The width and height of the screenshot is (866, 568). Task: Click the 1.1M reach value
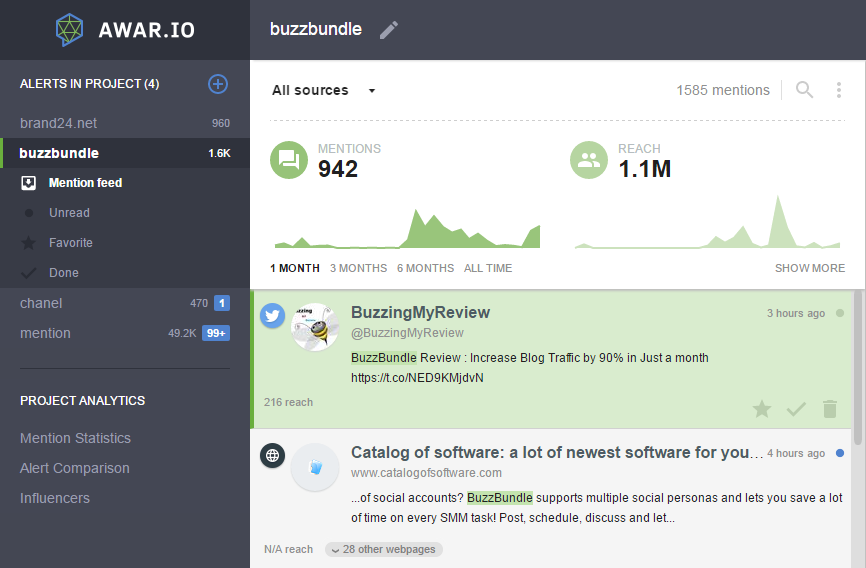click(645, 169)
